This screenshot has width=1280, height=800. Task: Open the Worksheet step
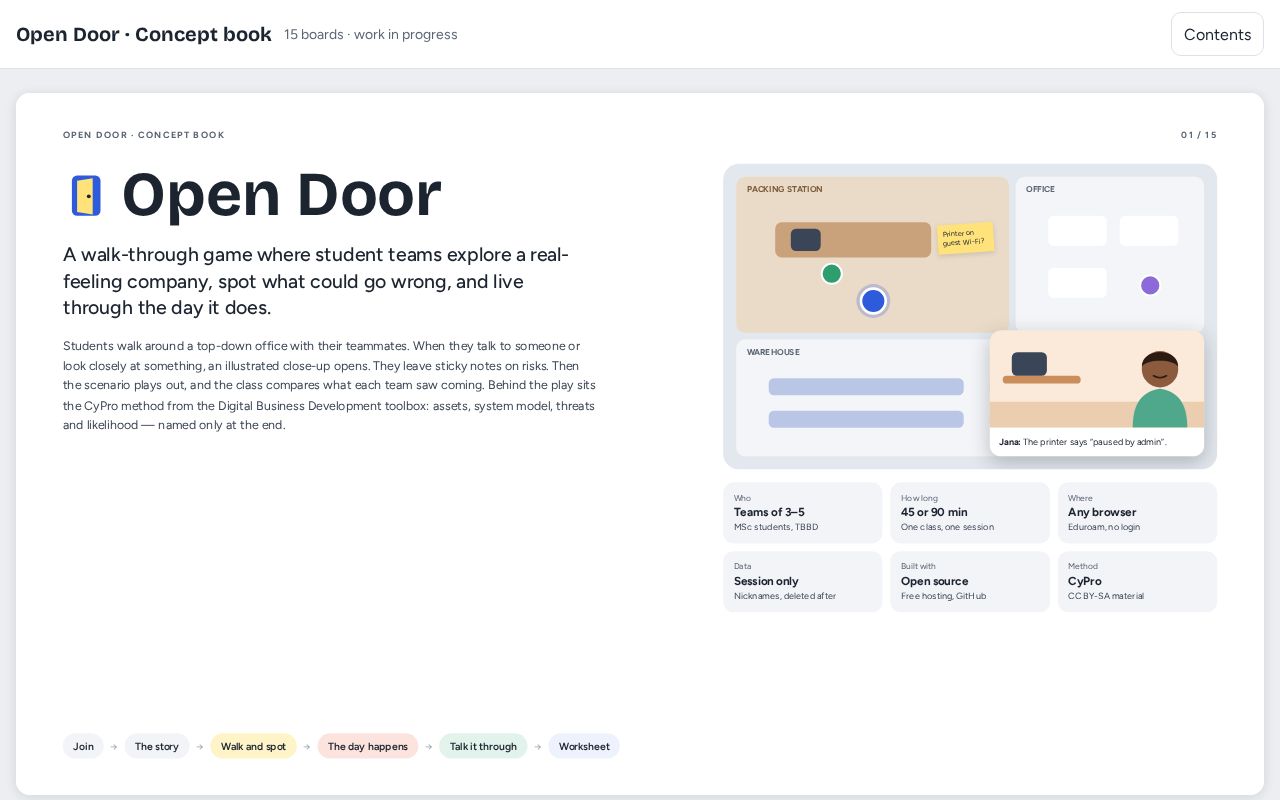click(584, 746)
